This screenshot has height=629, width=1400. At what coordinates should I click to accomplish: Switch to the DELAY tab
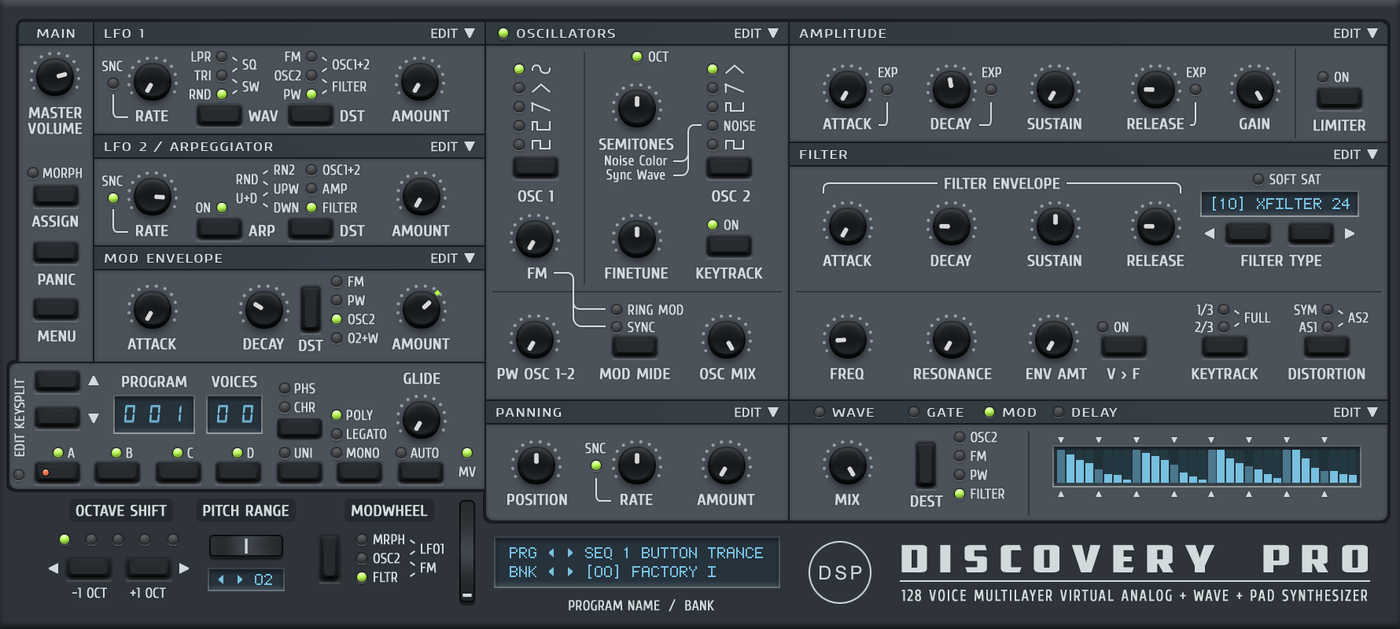[x=1085, y=412]
